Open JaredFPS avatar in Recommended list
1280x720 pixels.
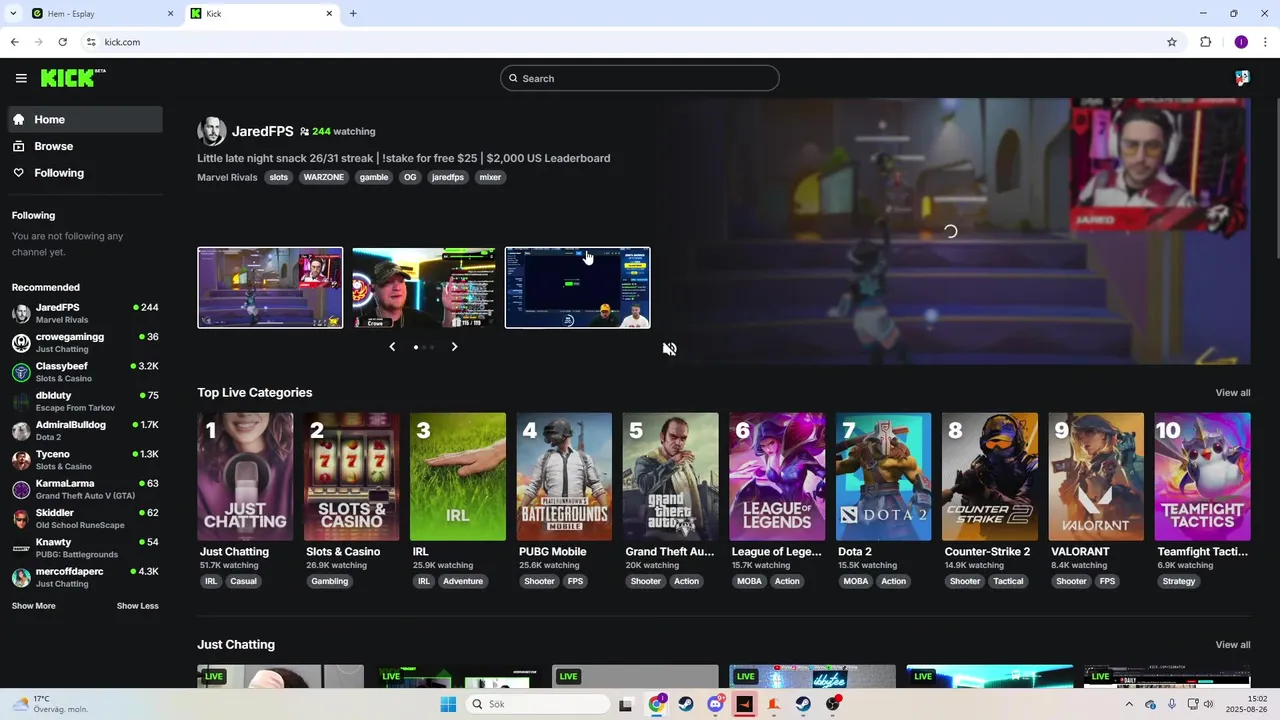coord(21,314)
